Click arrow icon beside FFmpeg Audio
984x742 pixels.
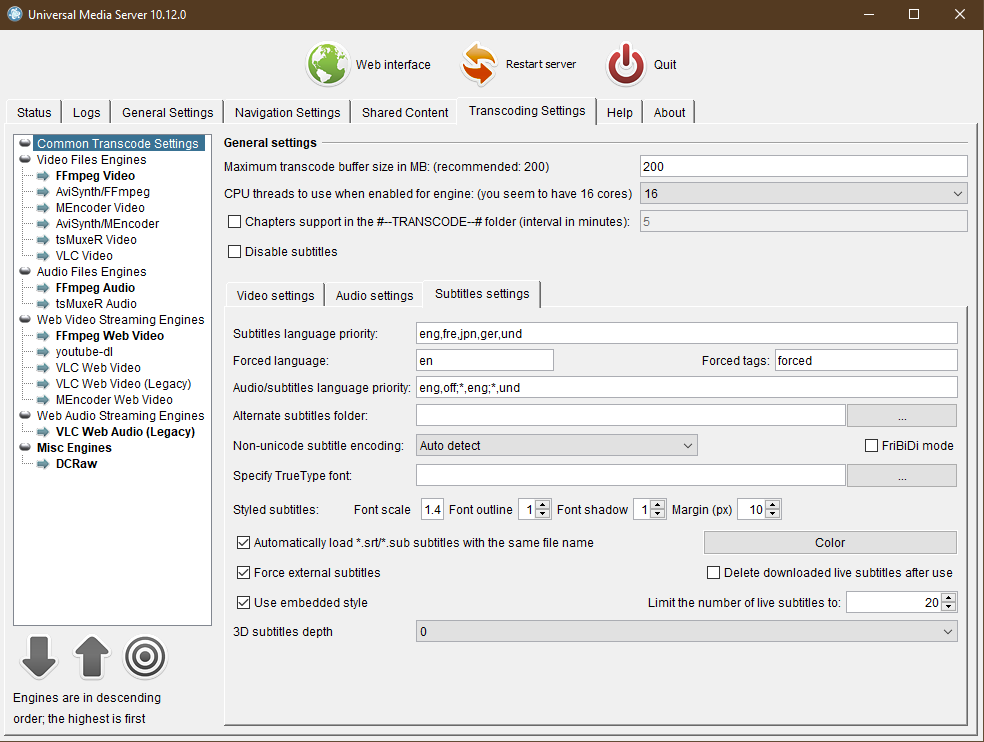(43, 288)
